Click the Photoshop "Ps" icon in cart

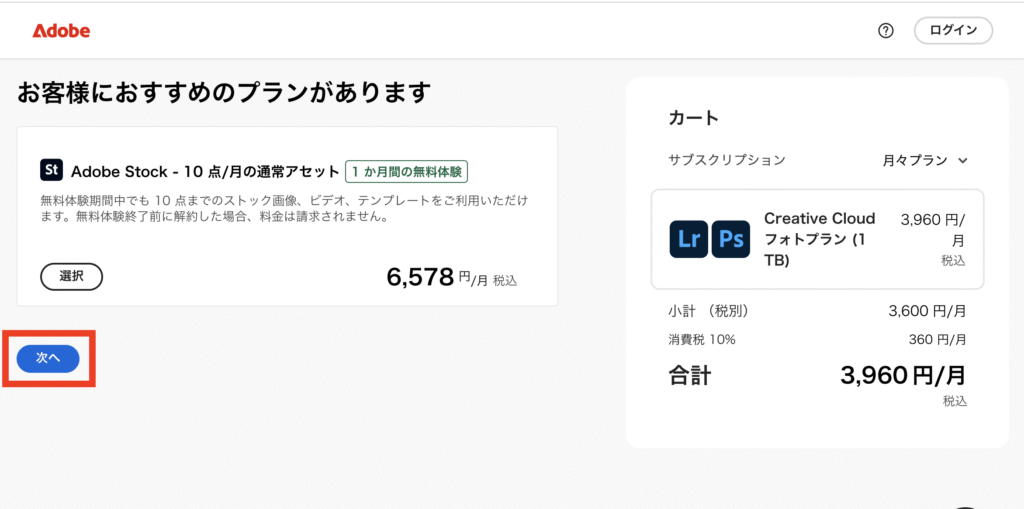click(x=731, y=239)
